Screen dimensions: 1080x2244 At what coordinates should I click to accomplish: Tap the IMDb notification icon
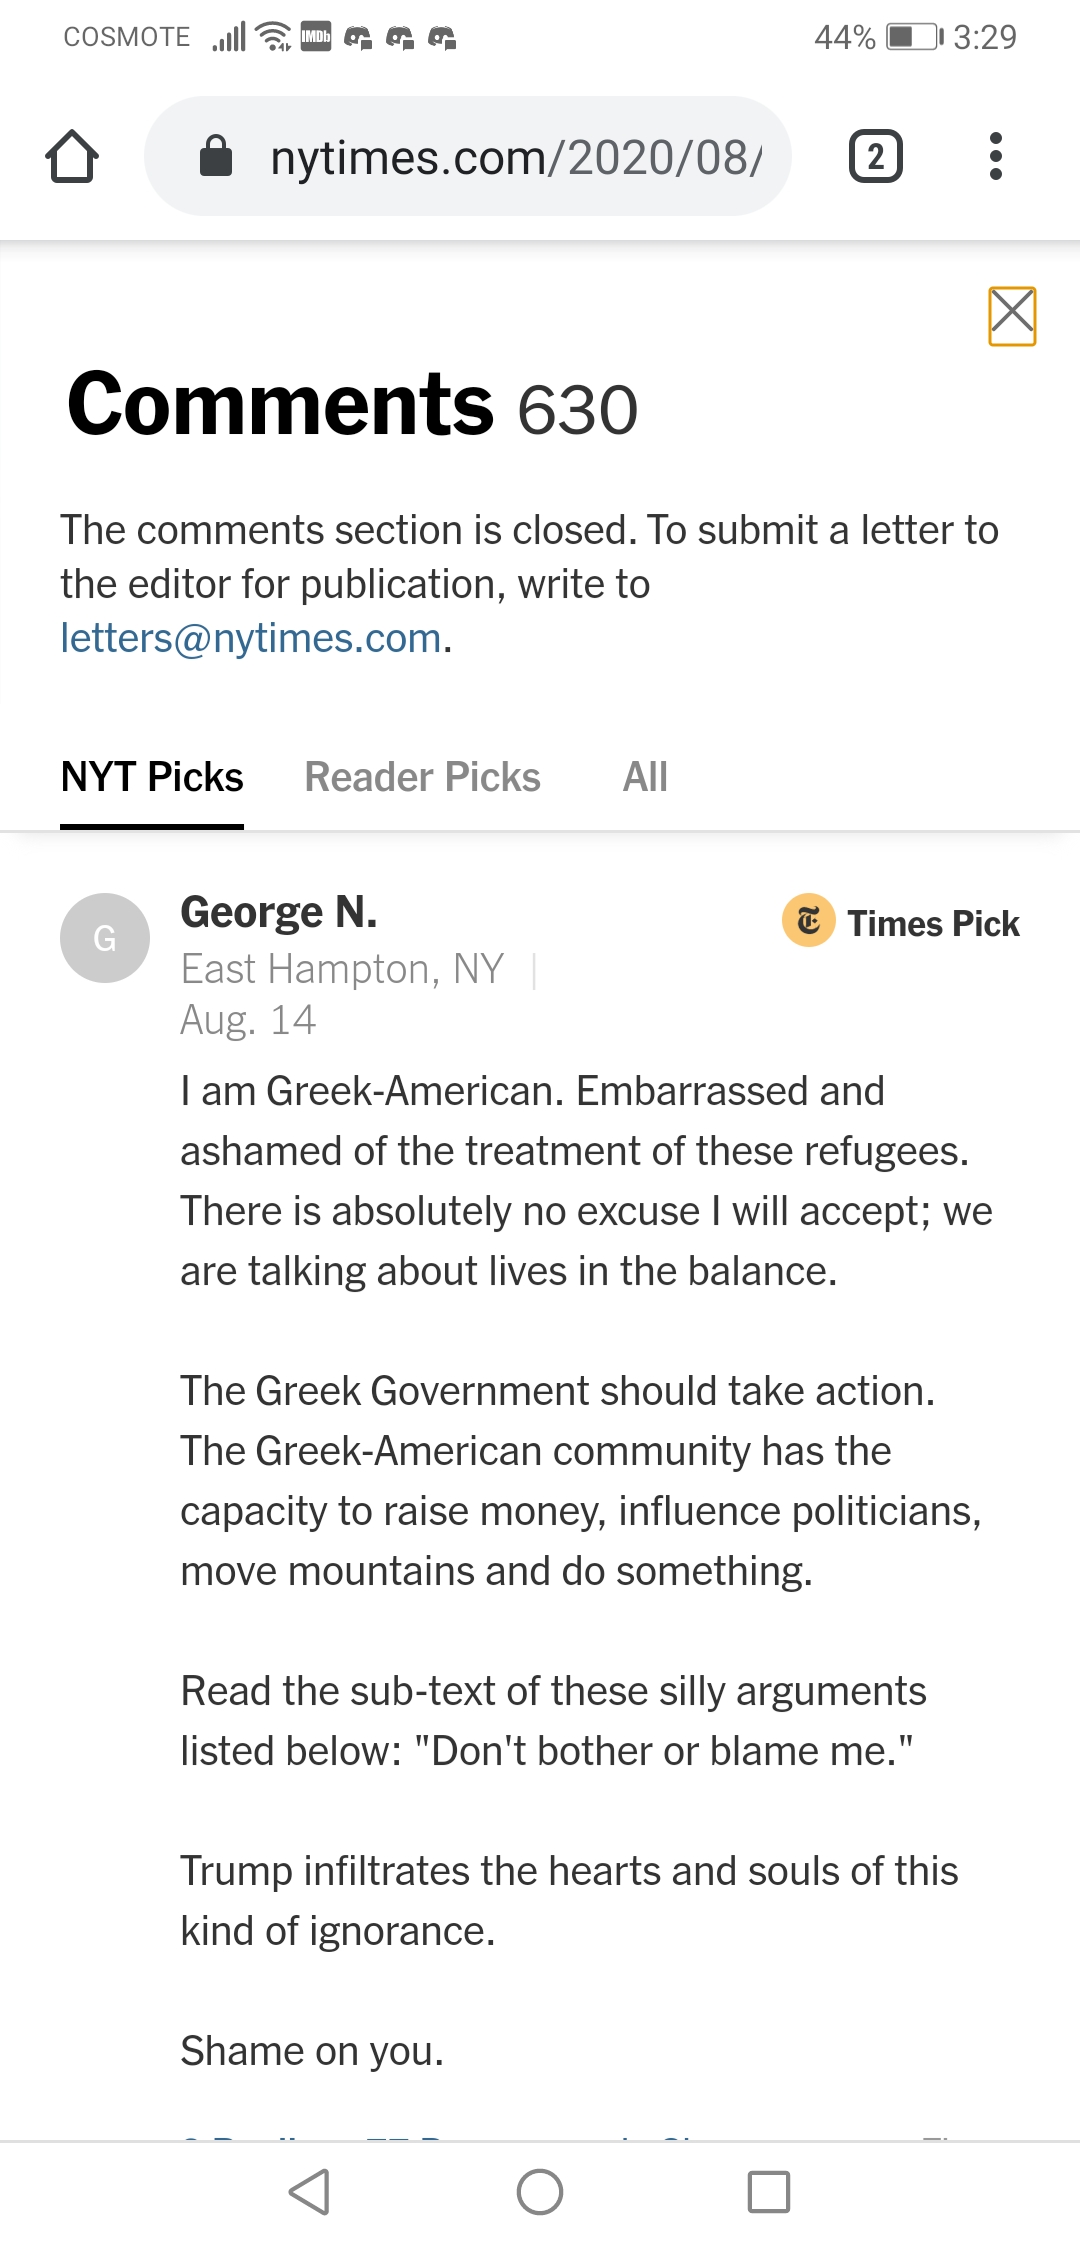pyautogui.click(x=316, y=37)
